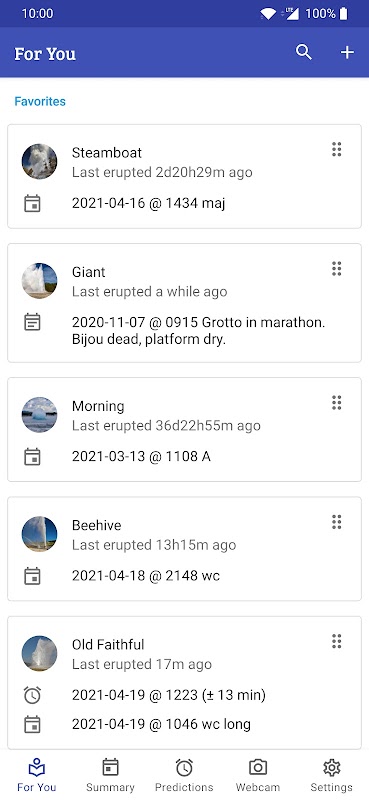Tap the drag handle on the Old Faithful card

click(336, 641)
